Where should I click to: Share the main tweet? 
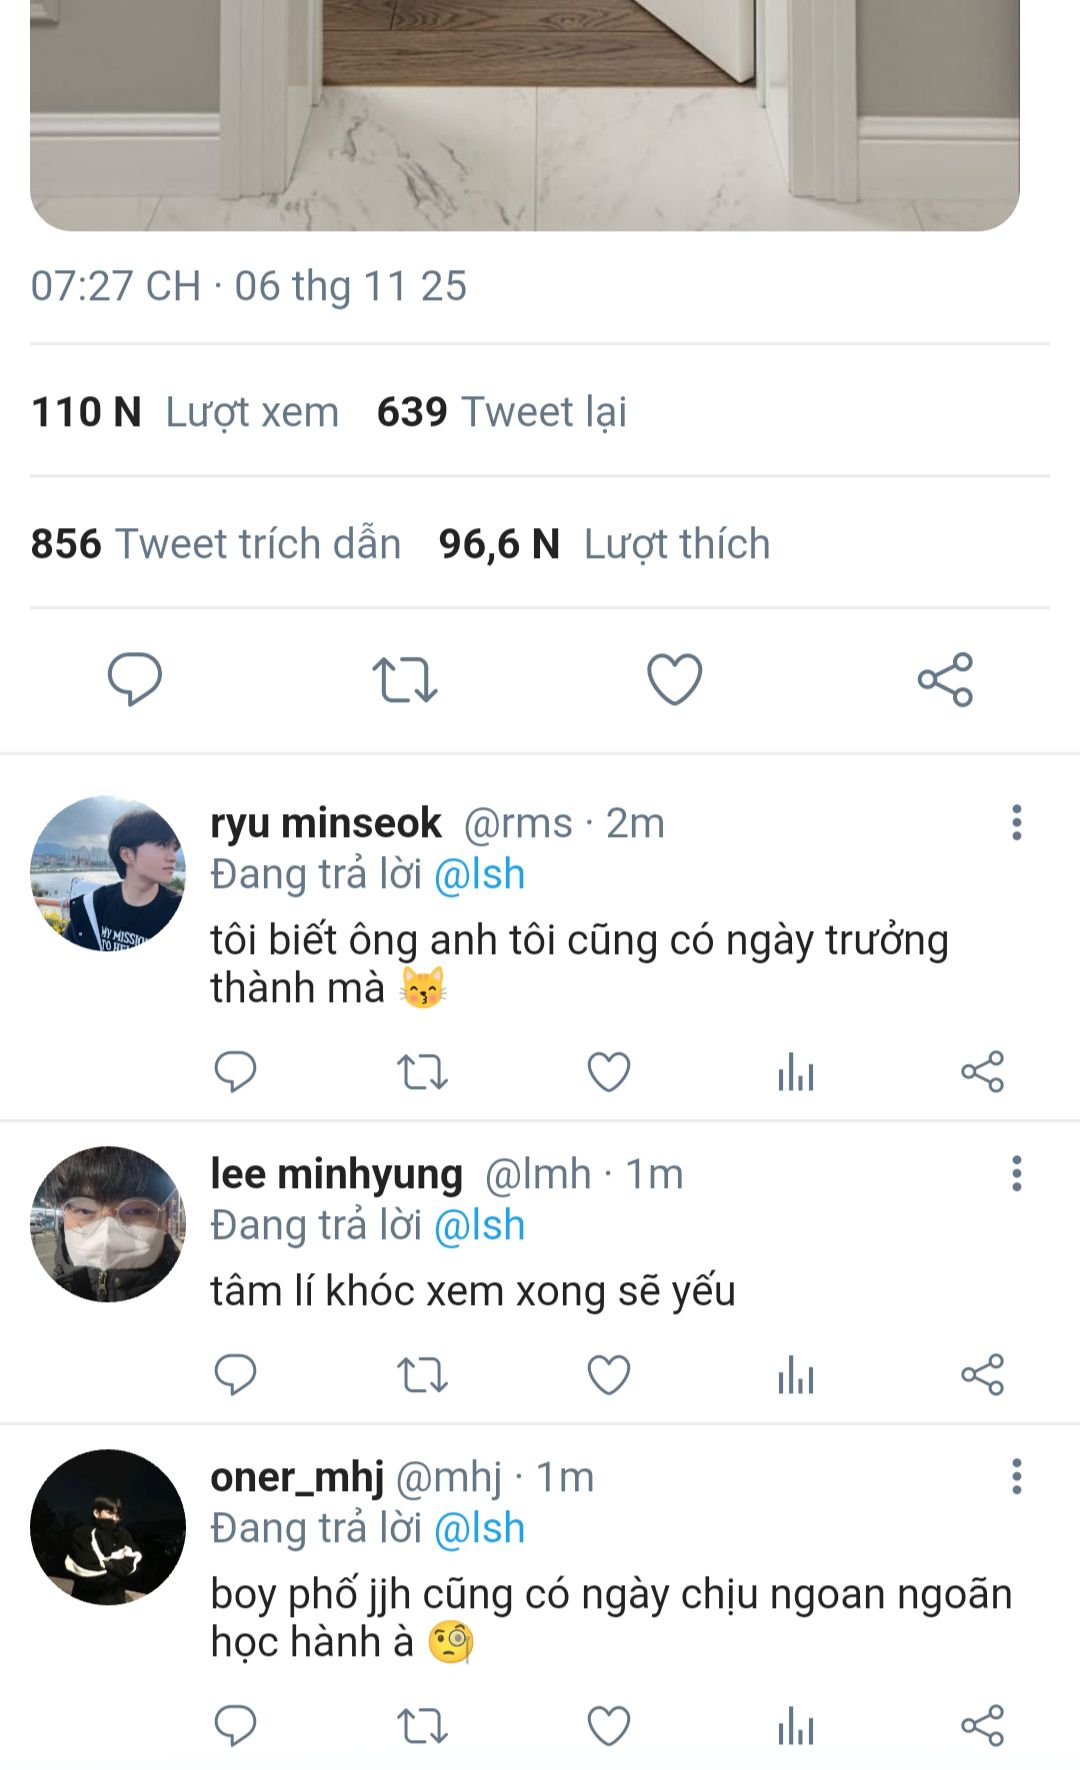pos(945,680)
